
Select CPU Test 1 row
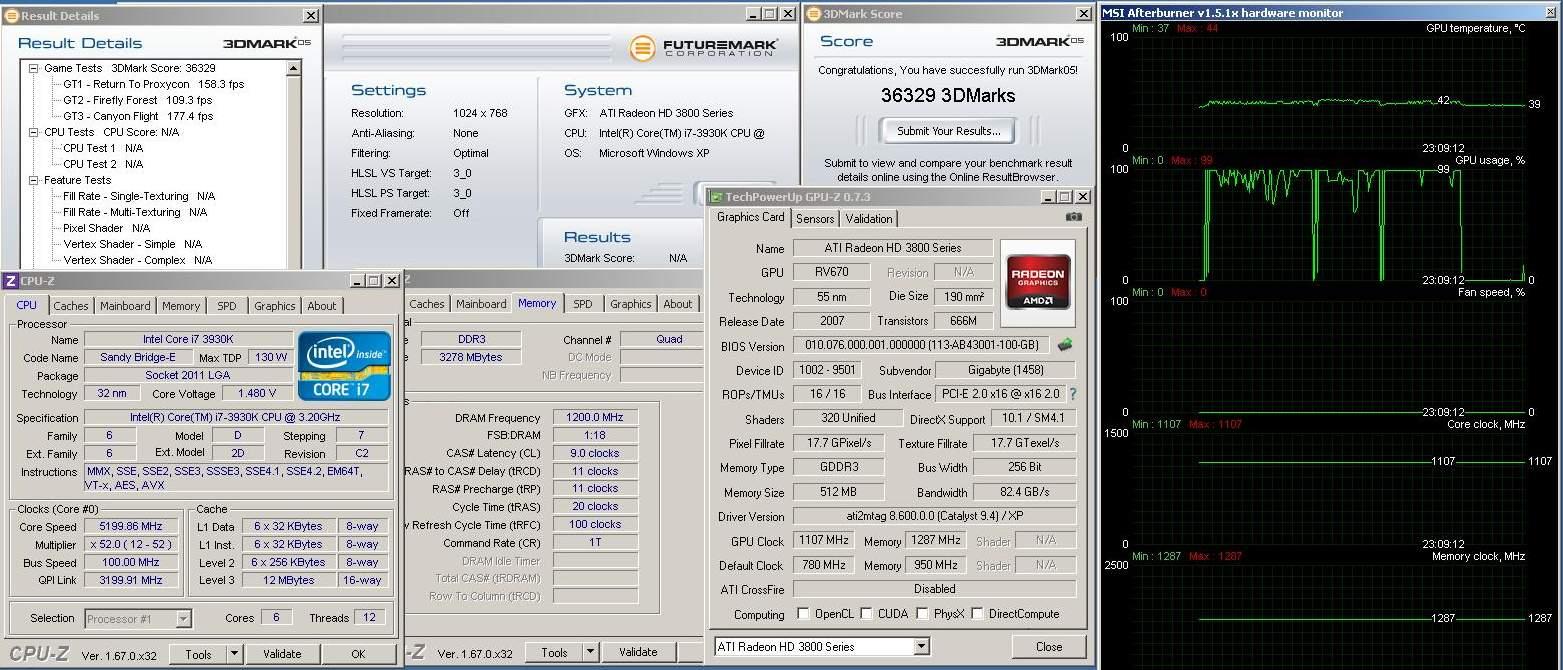point(103,148)
